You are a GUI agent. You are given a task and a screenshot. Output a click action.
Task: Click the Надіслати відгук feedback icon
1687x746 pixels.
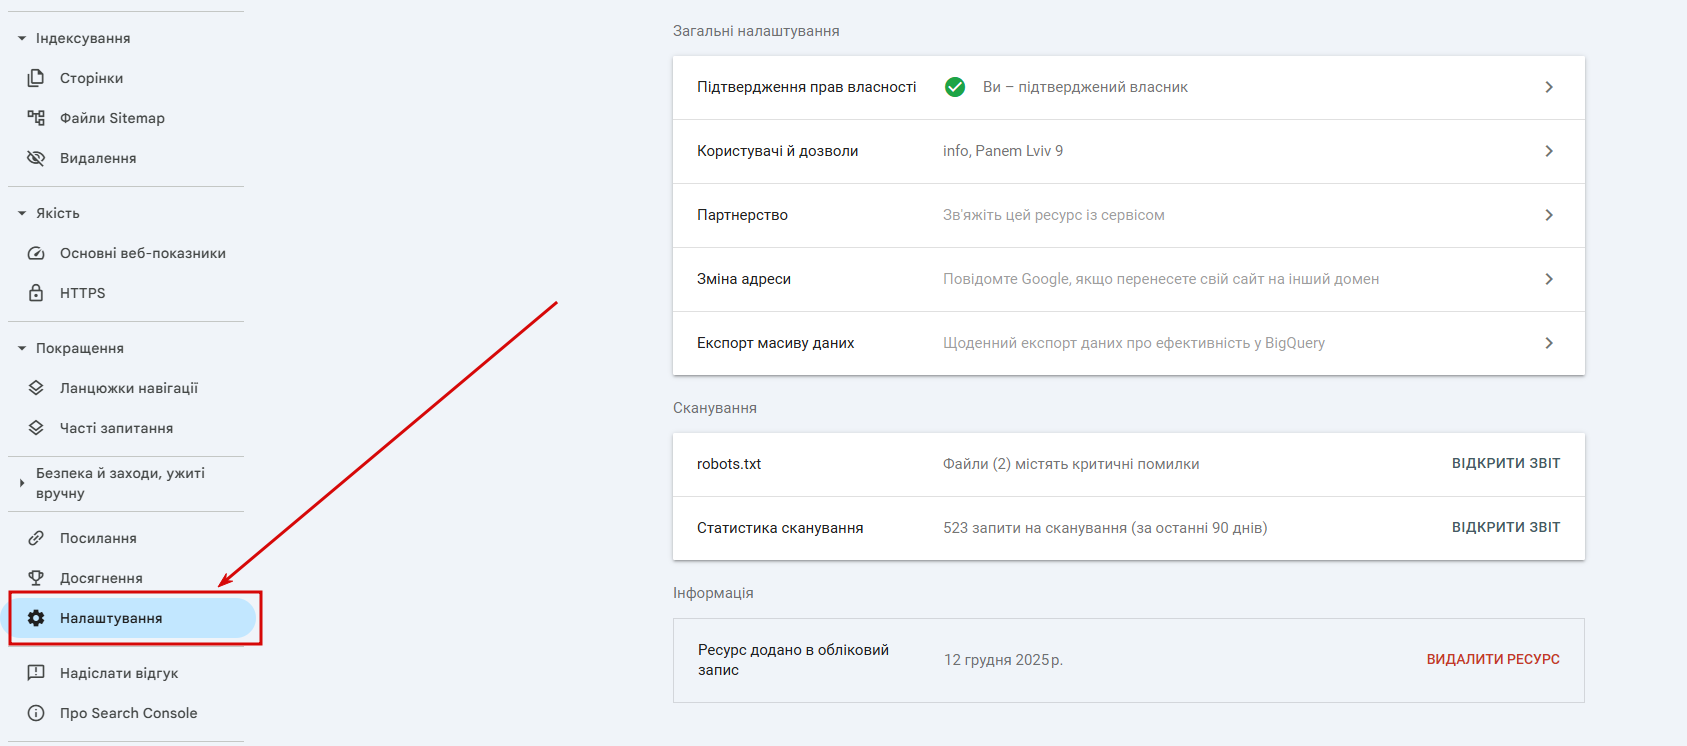[x=36, y=673]
